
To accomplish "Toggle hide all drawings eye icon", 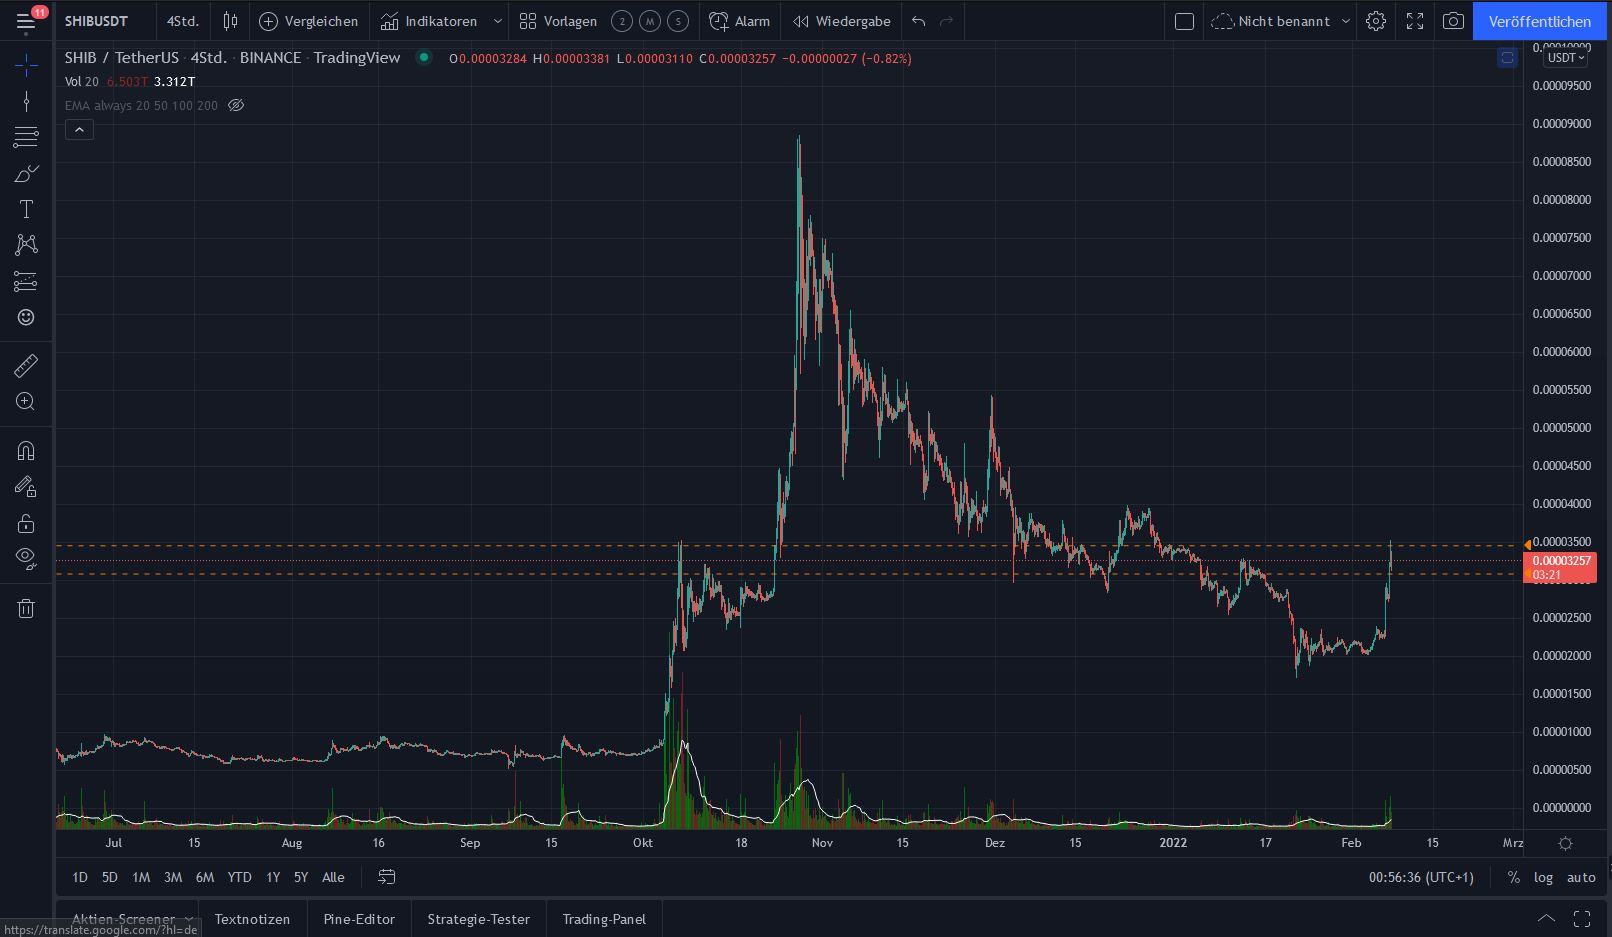I will click(26, 558).
